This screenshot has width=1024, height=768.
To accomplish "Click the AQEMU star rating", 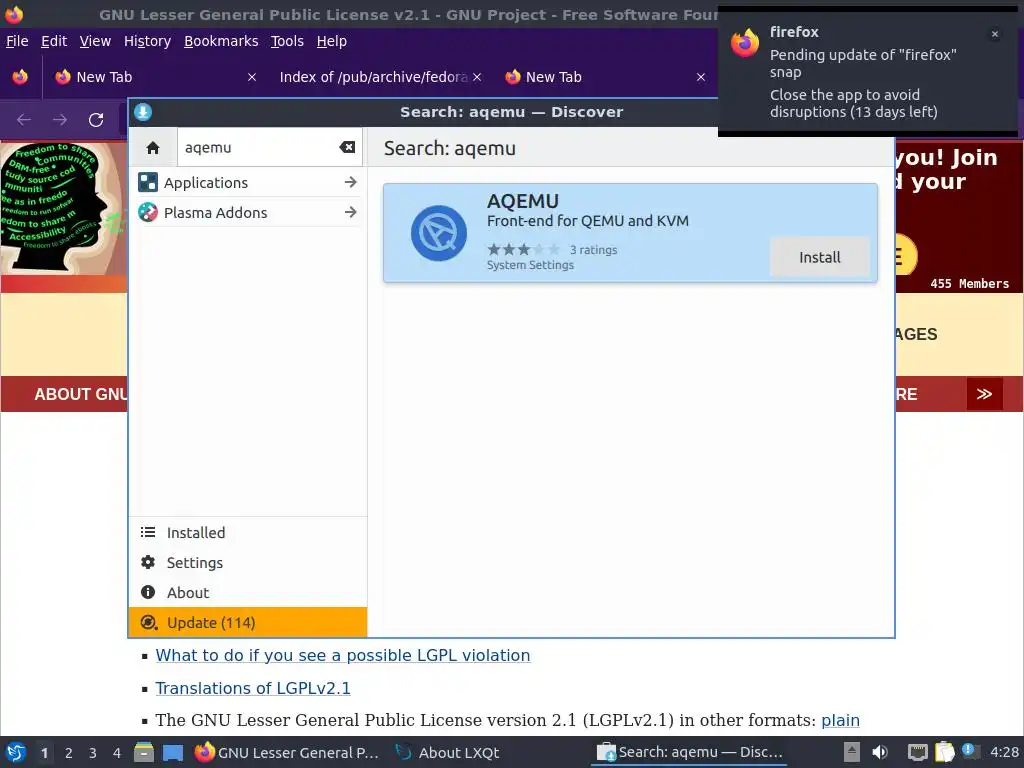I will (524, 249).
